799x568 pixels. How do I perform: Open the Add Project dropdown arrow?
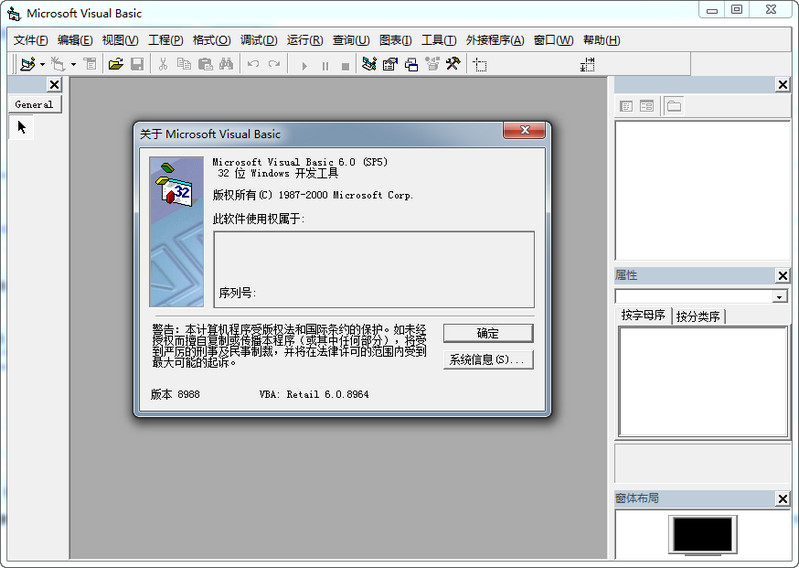tap(42, 64)
